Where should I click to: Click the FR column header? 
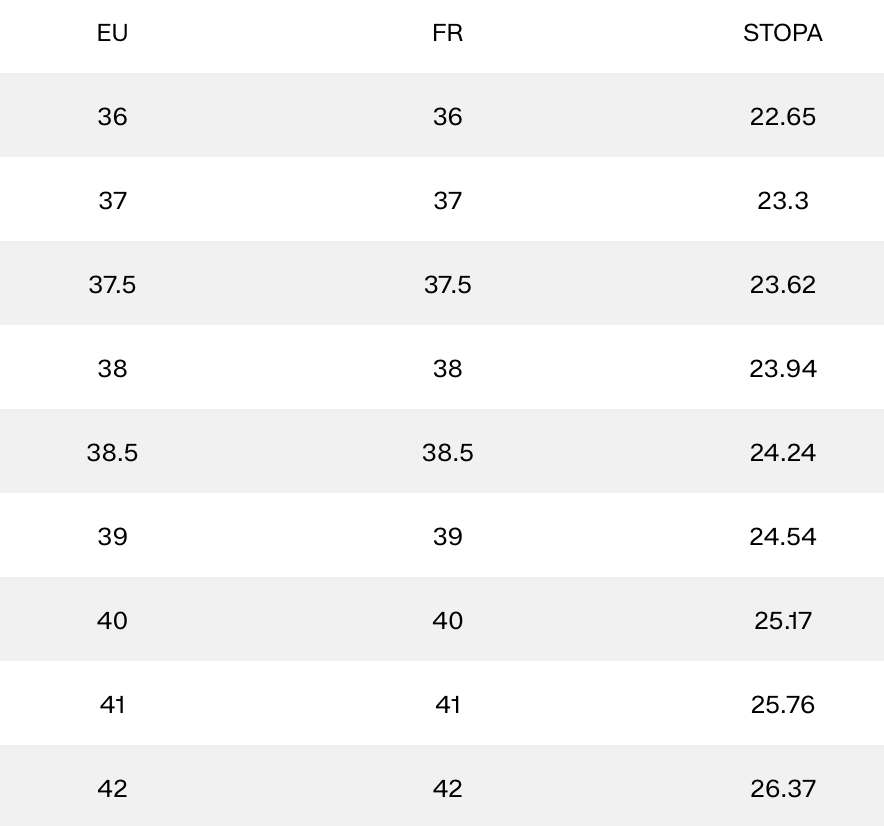447,33
